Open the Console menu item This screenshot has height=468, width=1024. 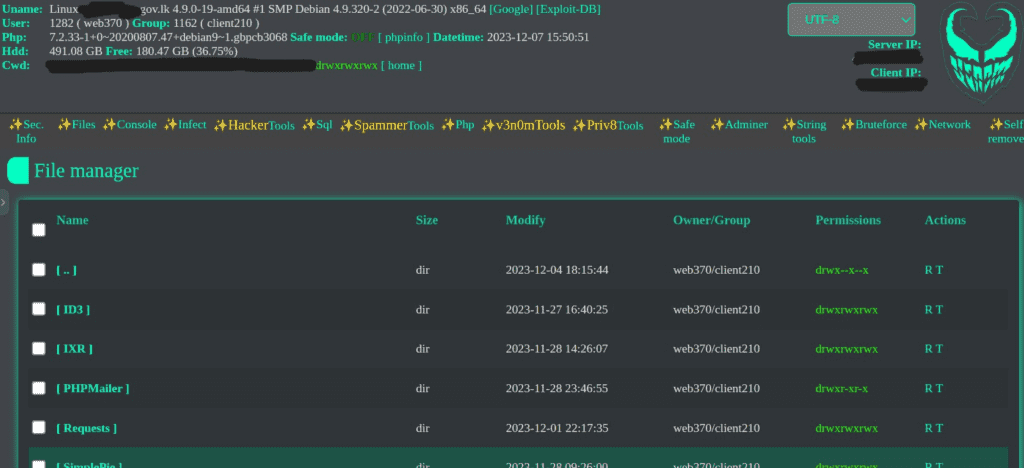point(129,125)
